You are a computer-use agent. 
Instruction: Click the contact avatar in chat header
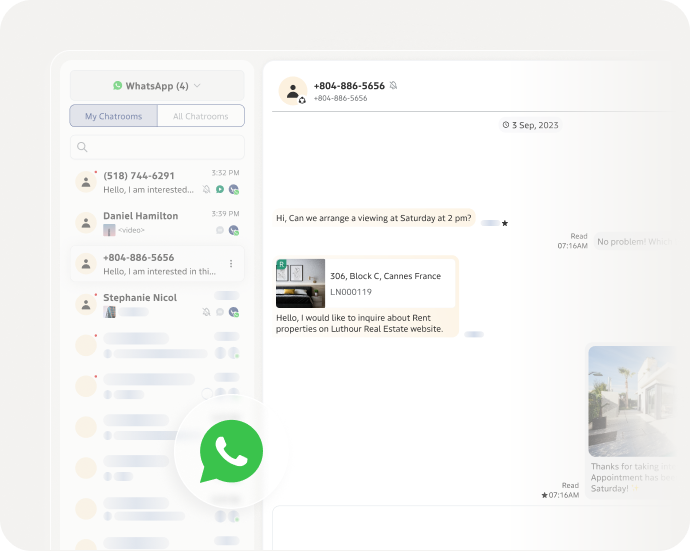(293, 91)
